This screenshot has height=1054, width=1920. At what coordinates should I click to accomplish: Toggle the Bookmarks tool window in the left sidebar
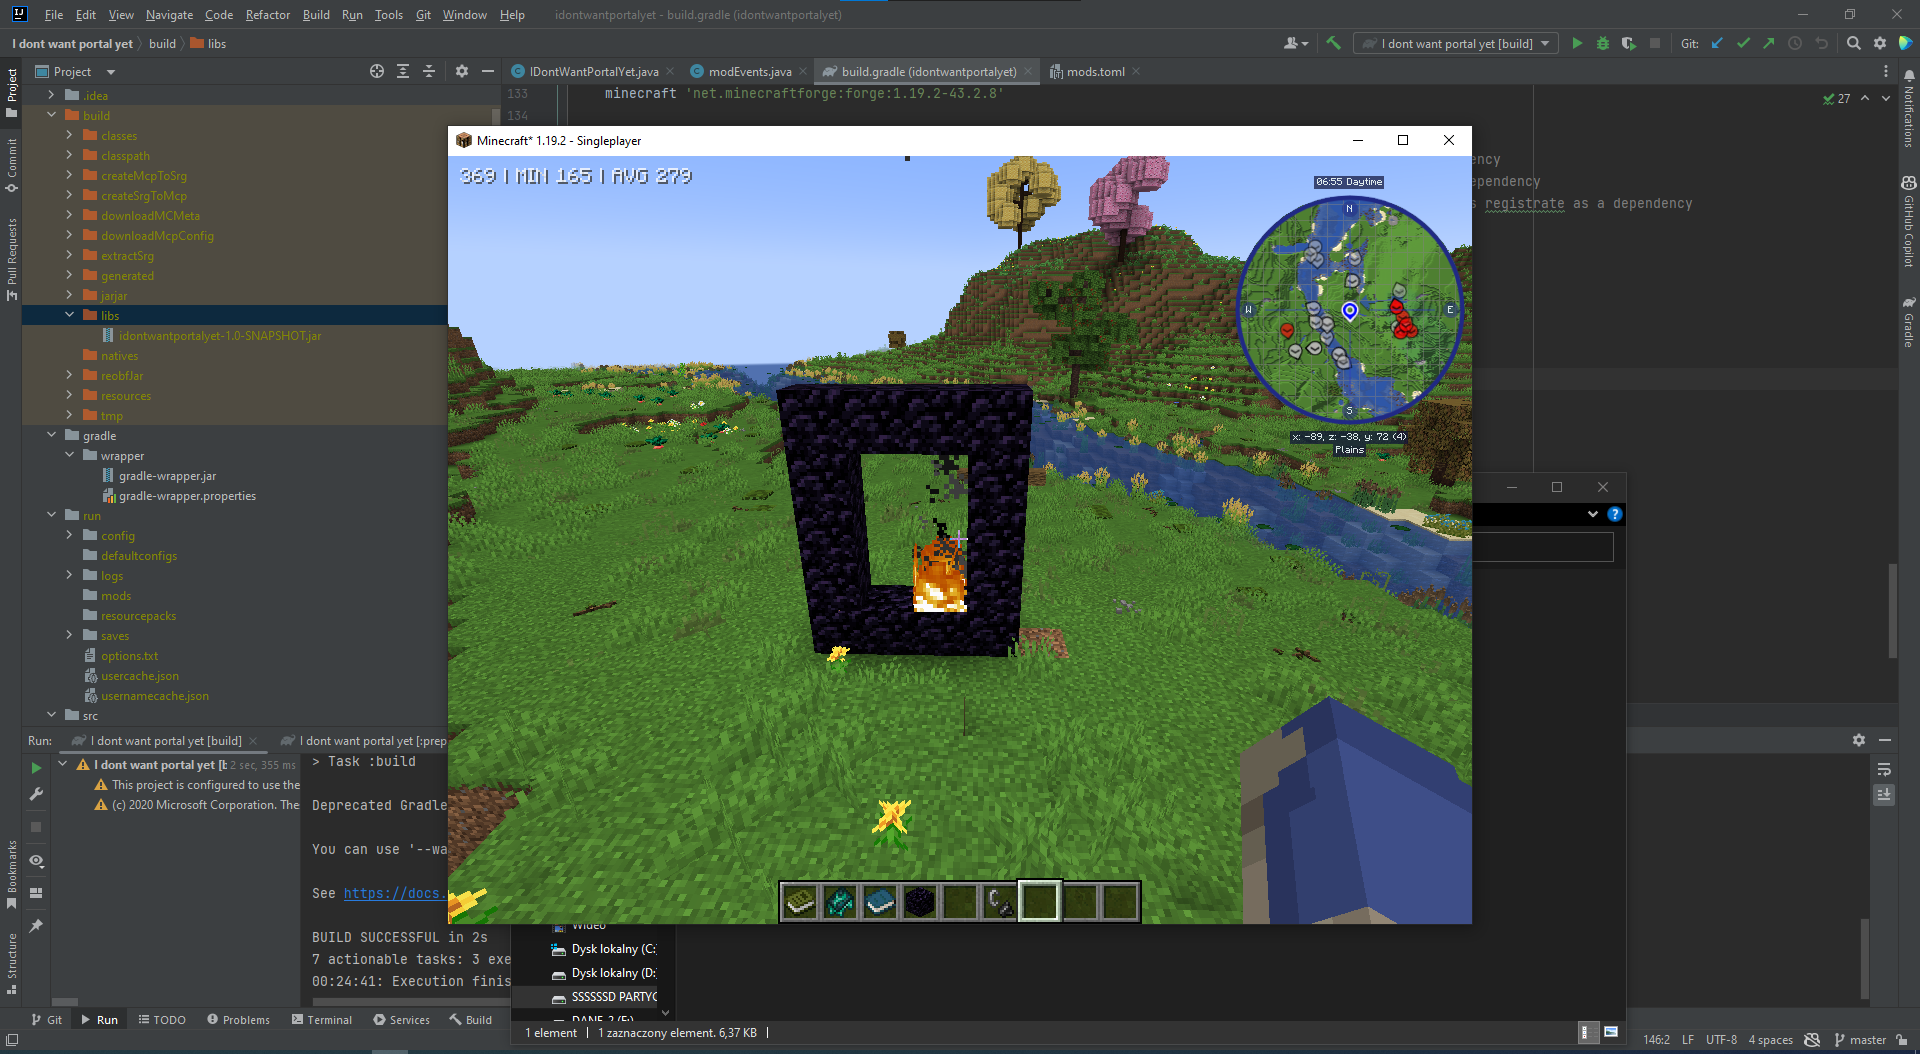12,875
